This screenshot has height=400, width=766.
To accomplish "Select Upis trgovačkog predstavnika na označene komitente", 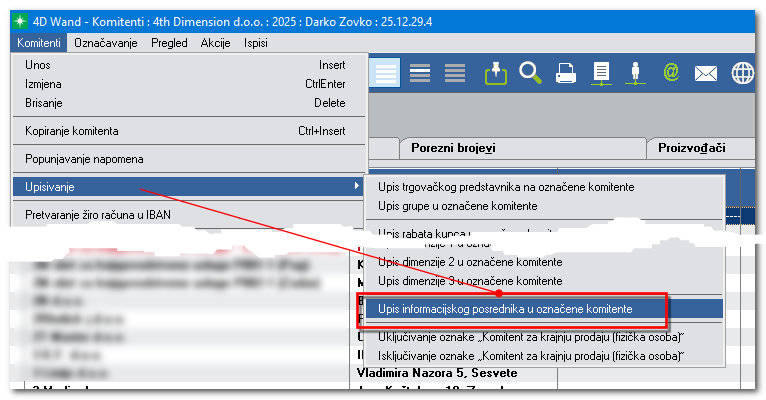I will pos(505,187).
